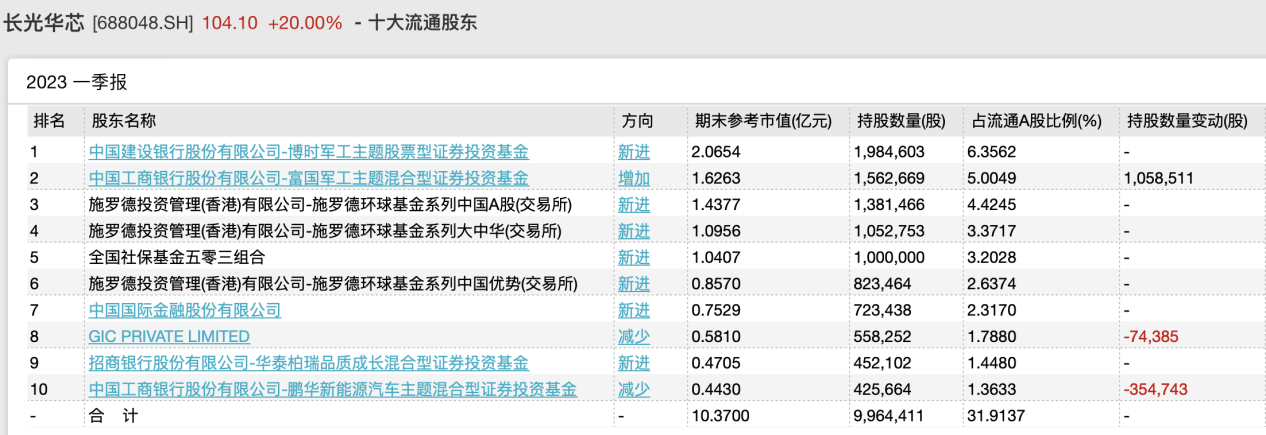
Task: Open GIC PRIVATE LIMITED shareholder link
Action: click(169, 336)
